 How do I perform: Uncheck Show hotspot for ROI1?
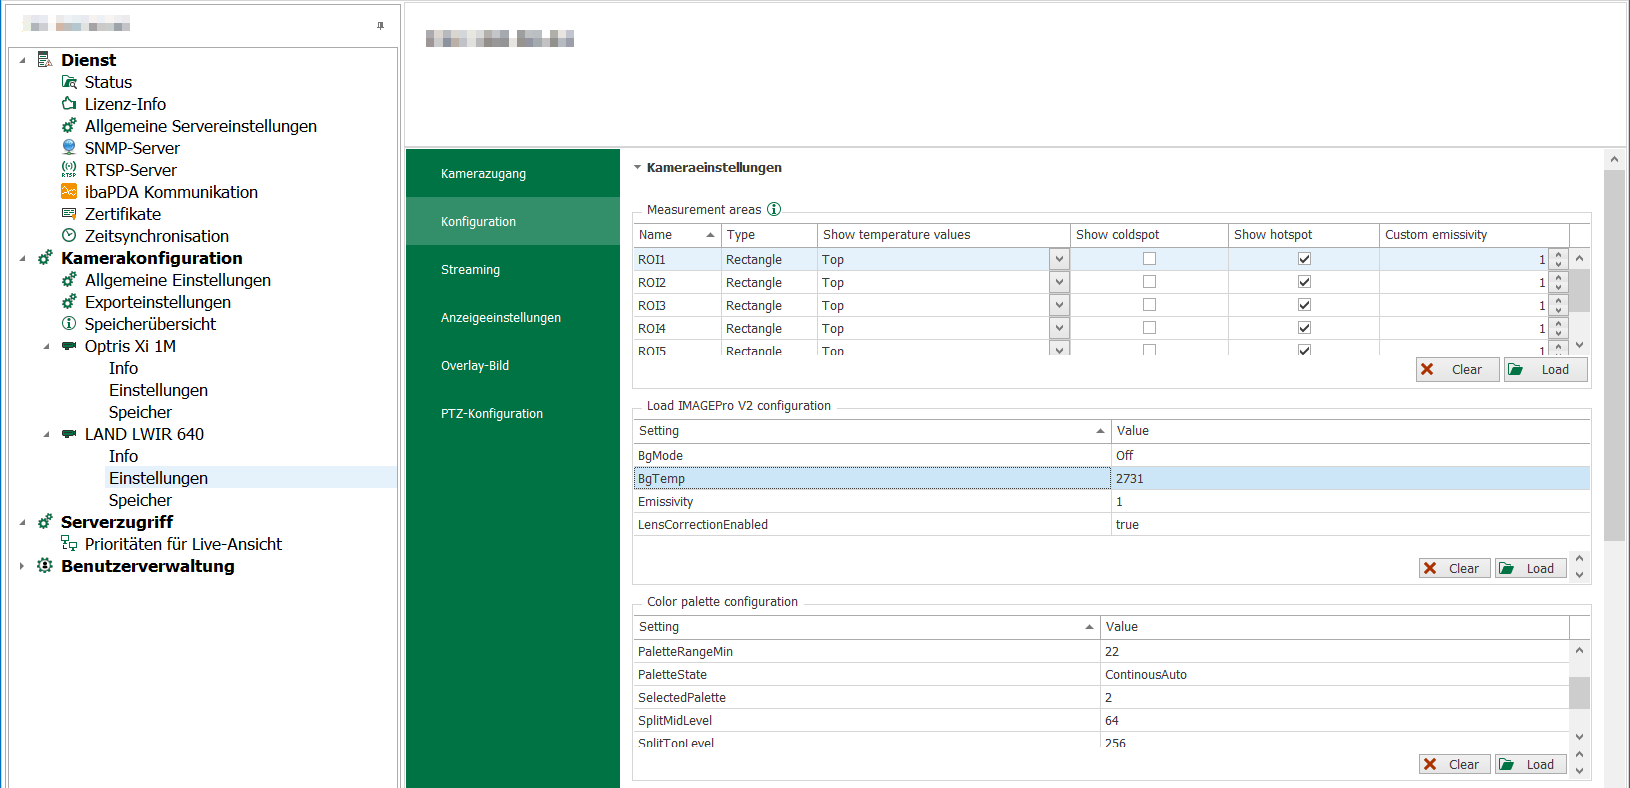coord(1304,259)
